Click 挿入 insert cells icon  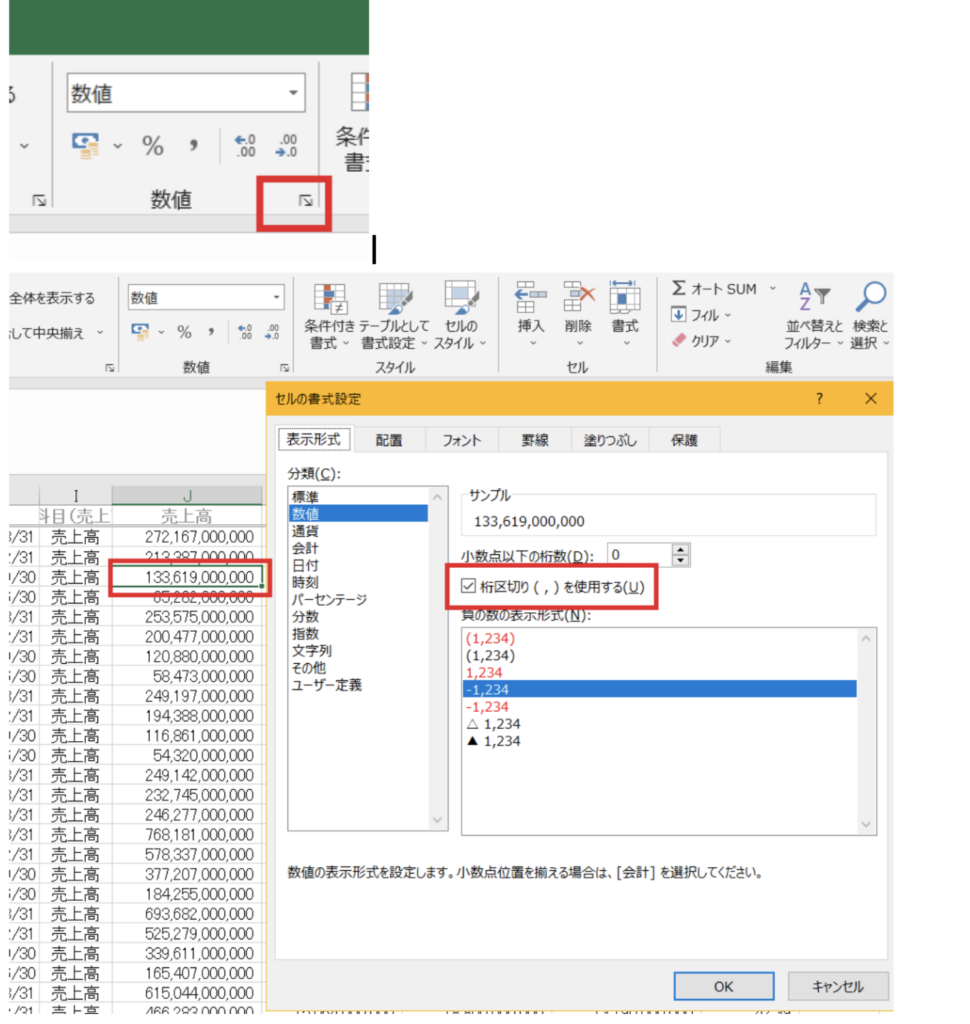(x=531, y=298)
